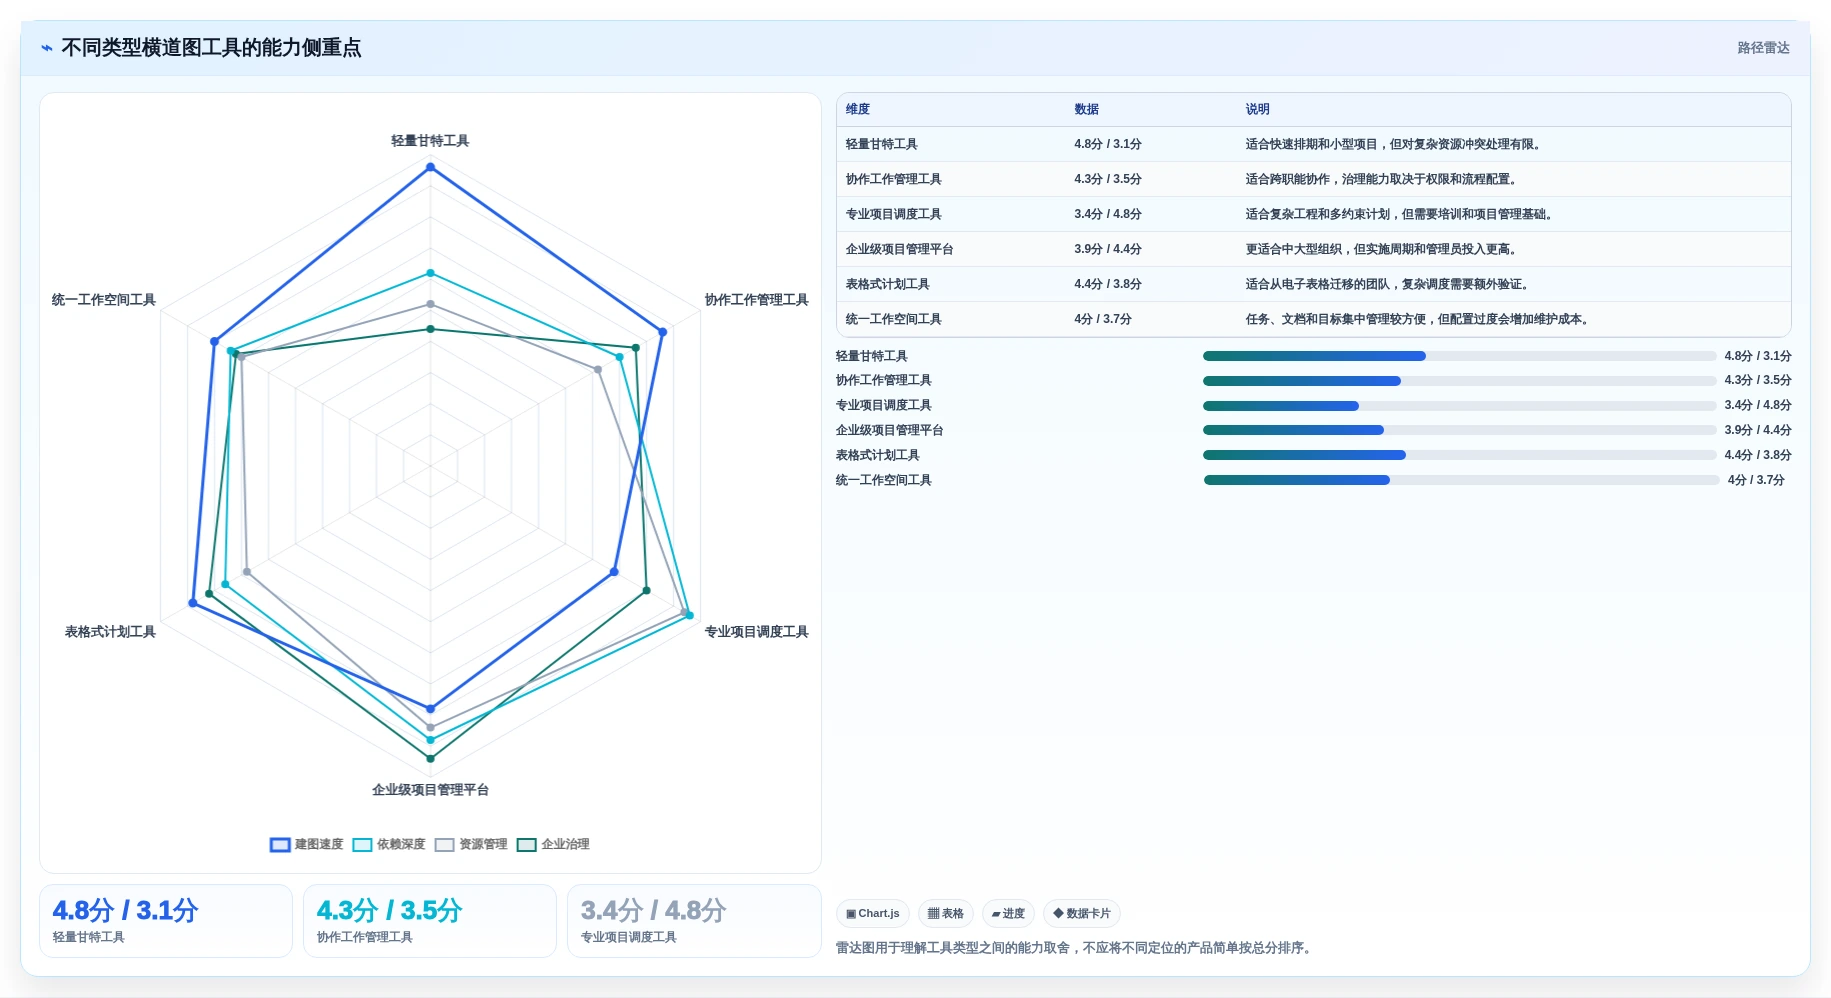Click the 3.9分 / 4.4分 table cell
The width and height of the screenshot is (1831, 998).
pyautogui.click(x=1108, y=249)
